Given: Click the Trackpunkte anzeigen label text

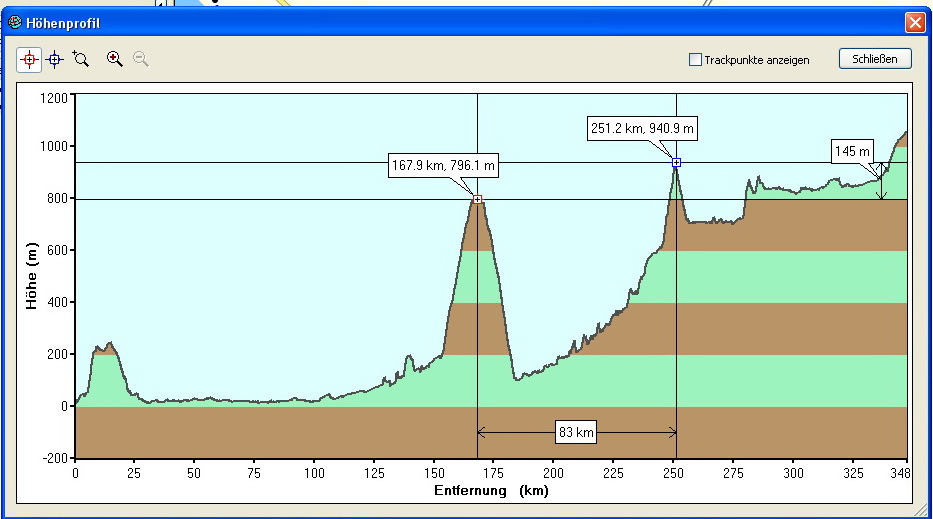Looking at the screenshot, I should coord(756,60).
